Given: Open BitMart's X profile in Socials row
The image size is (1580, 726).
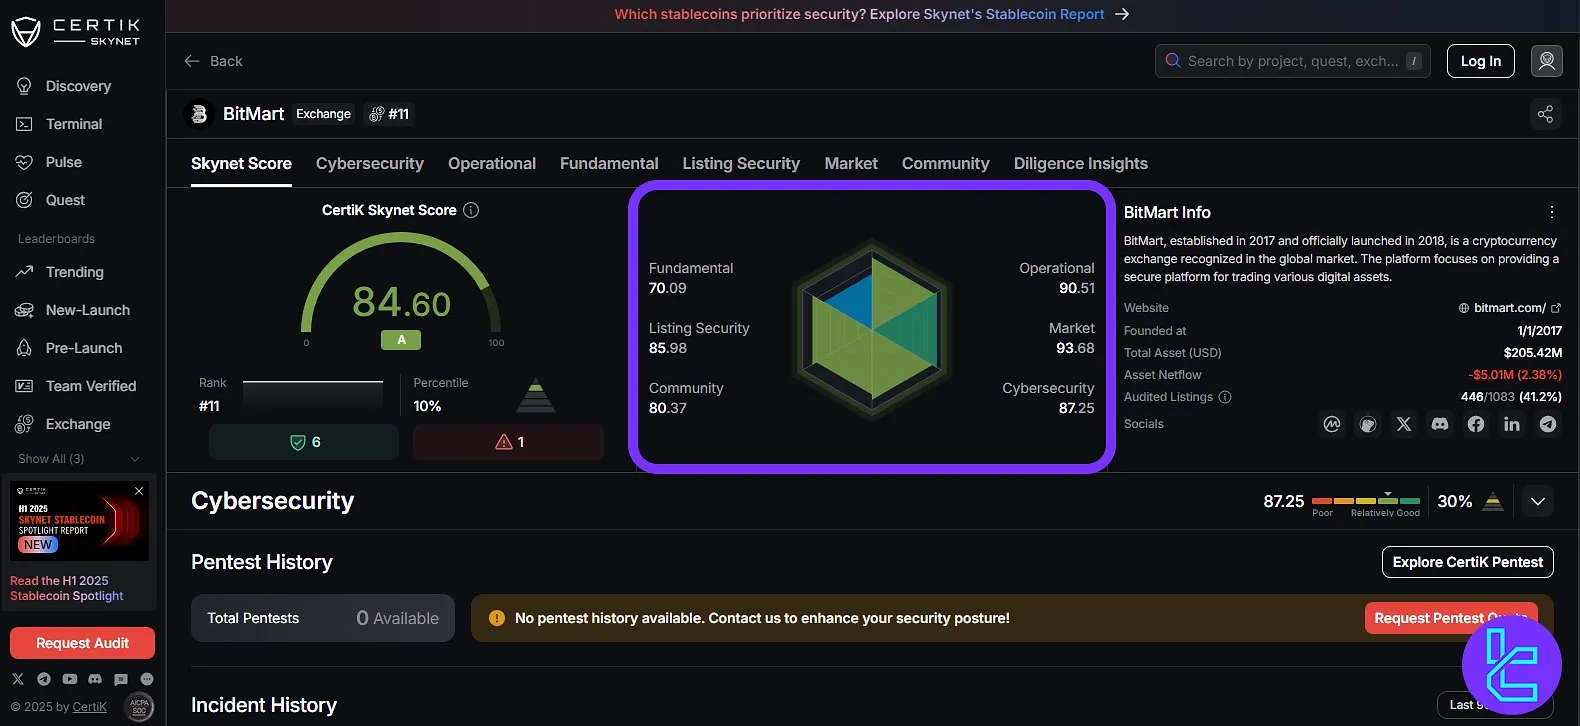Looking at the screenshot, I should click(x=1404, y=424).
